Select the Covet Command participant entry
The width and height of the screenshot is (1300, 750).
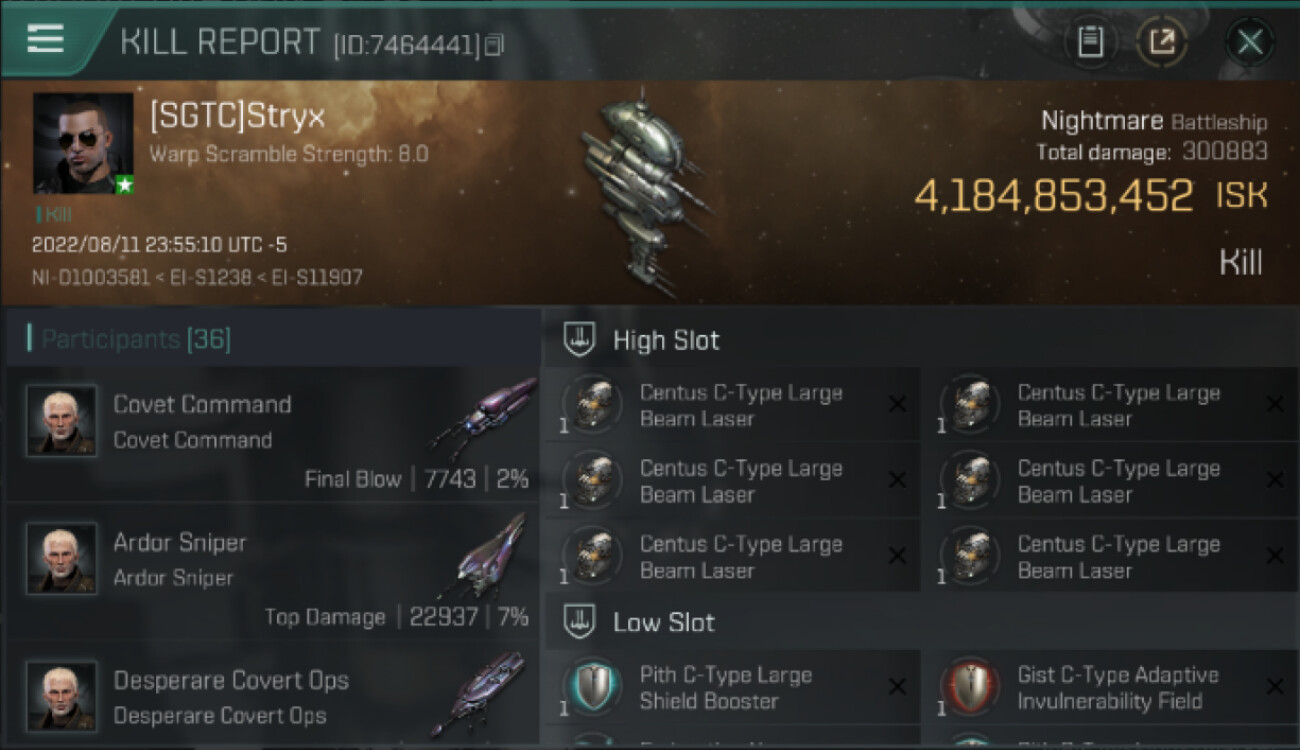[272, 434]
